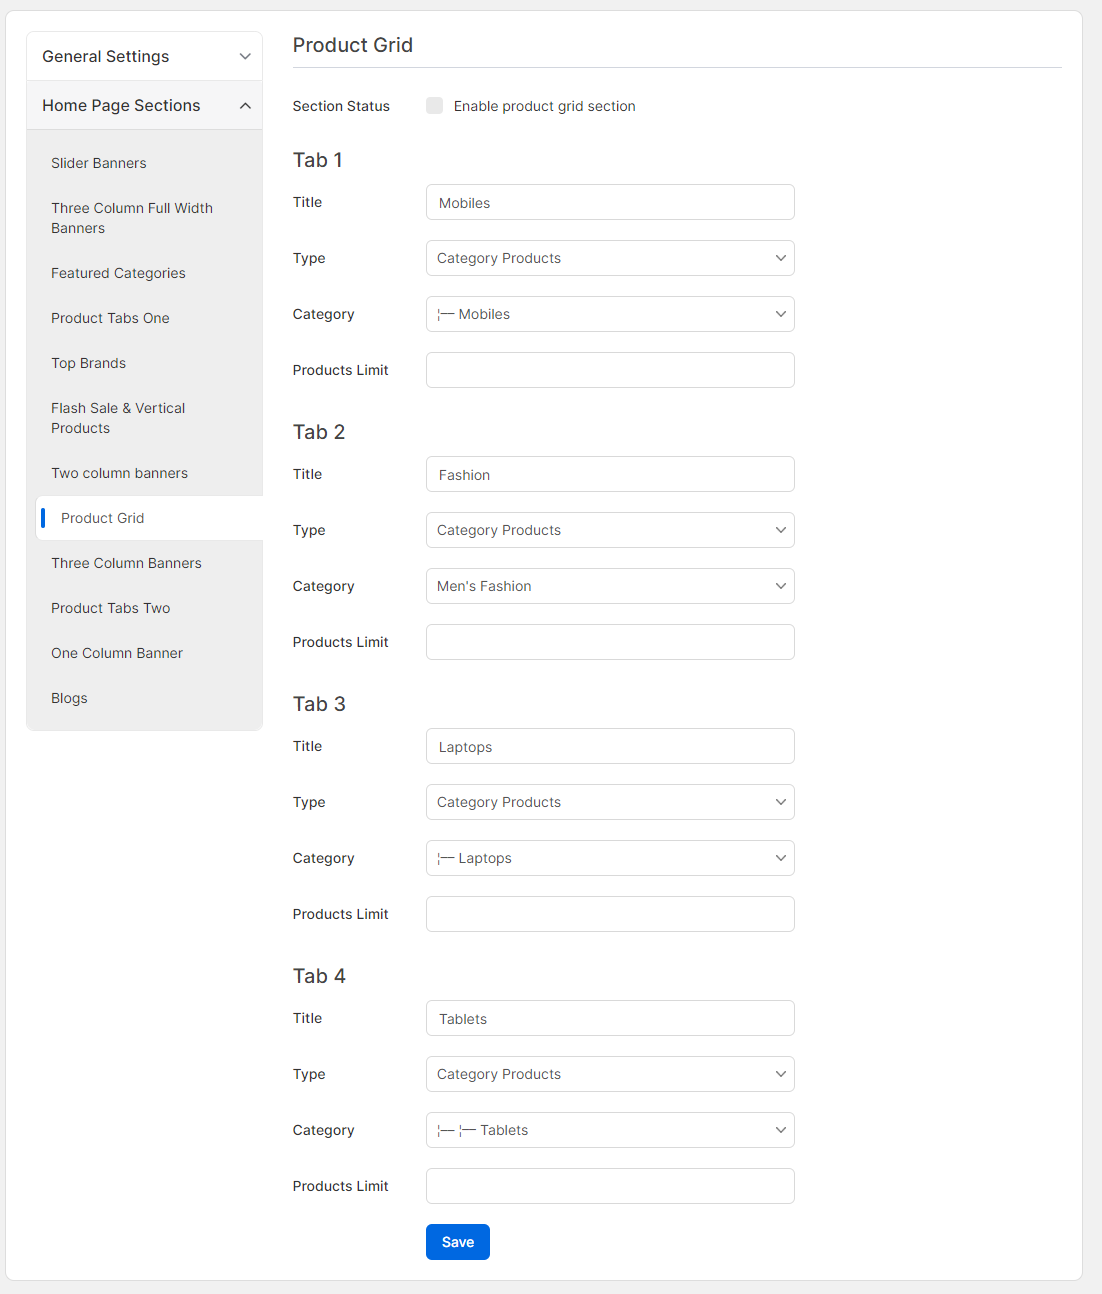
Task: Edit Tab 2 title field Fashion
Action: (x=610, y=474)
